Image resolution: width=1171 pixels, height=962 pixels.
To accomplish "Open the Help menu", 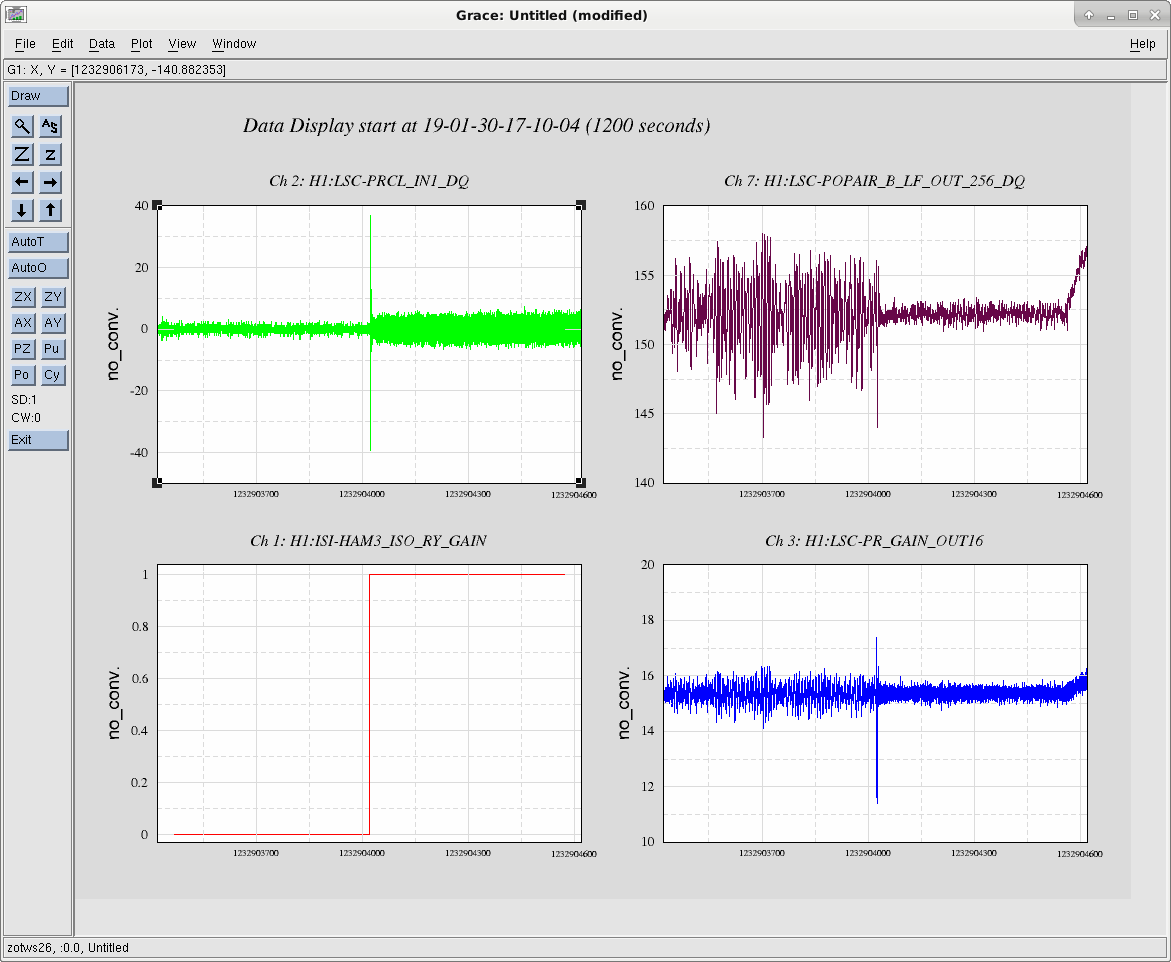I will coord(1143,44).
